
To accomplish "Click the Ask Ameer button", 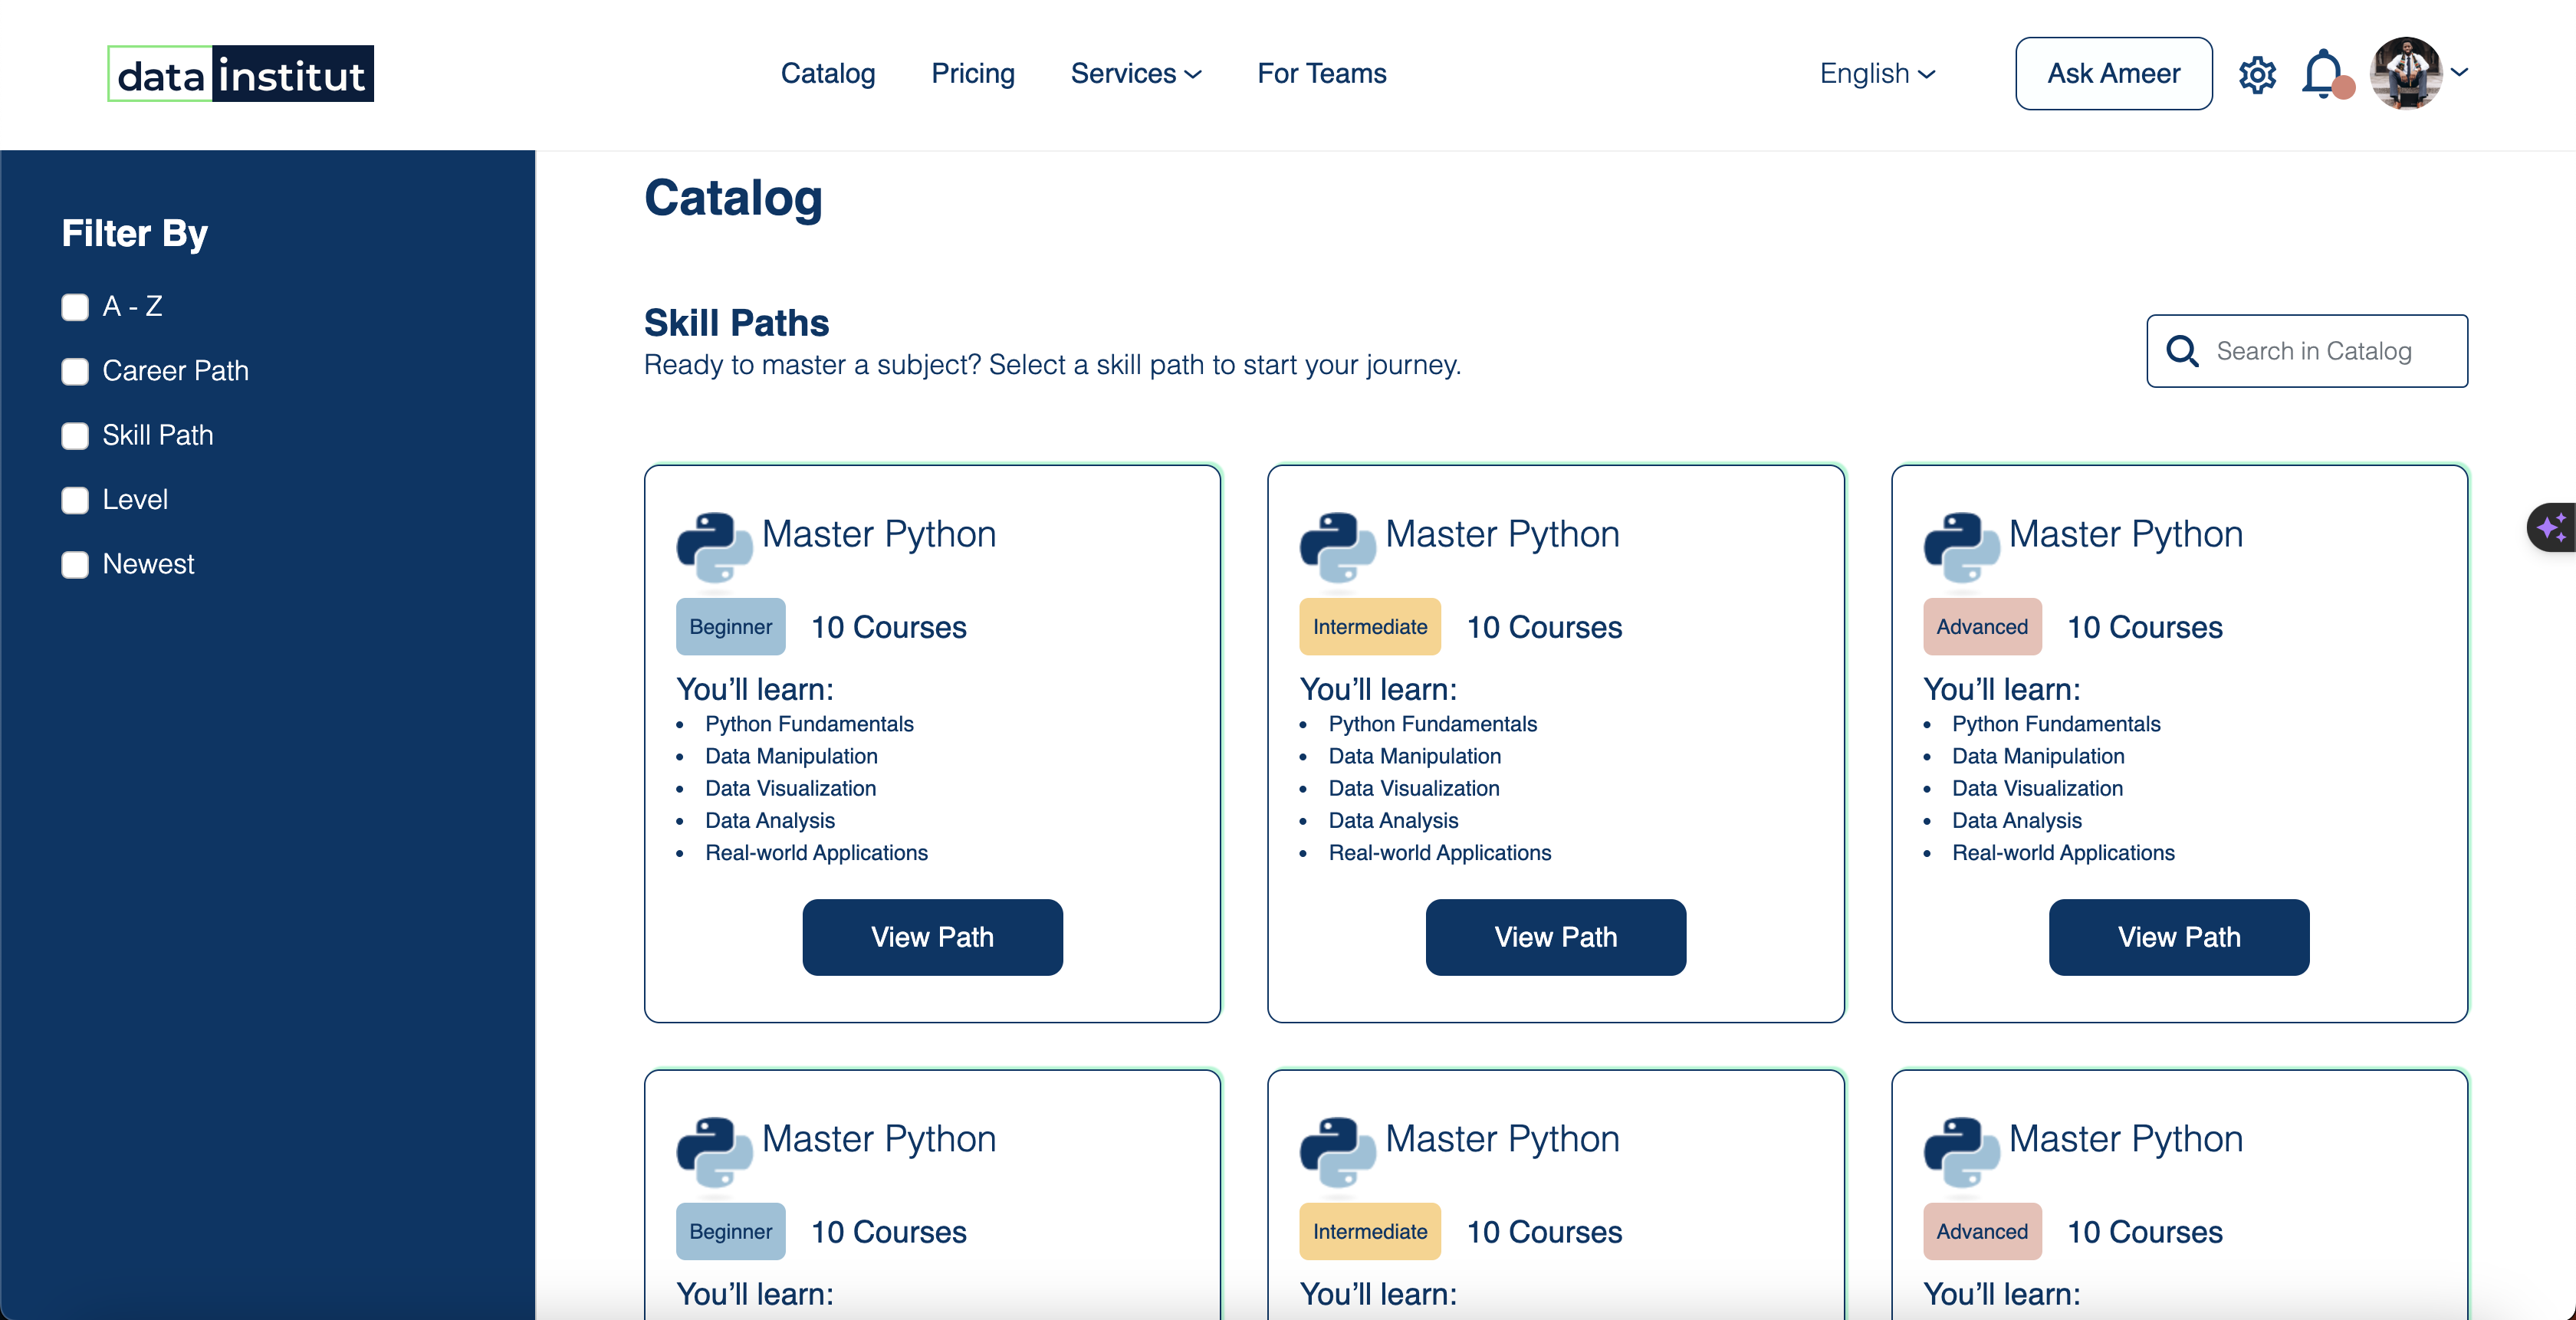I will 2113,74.
